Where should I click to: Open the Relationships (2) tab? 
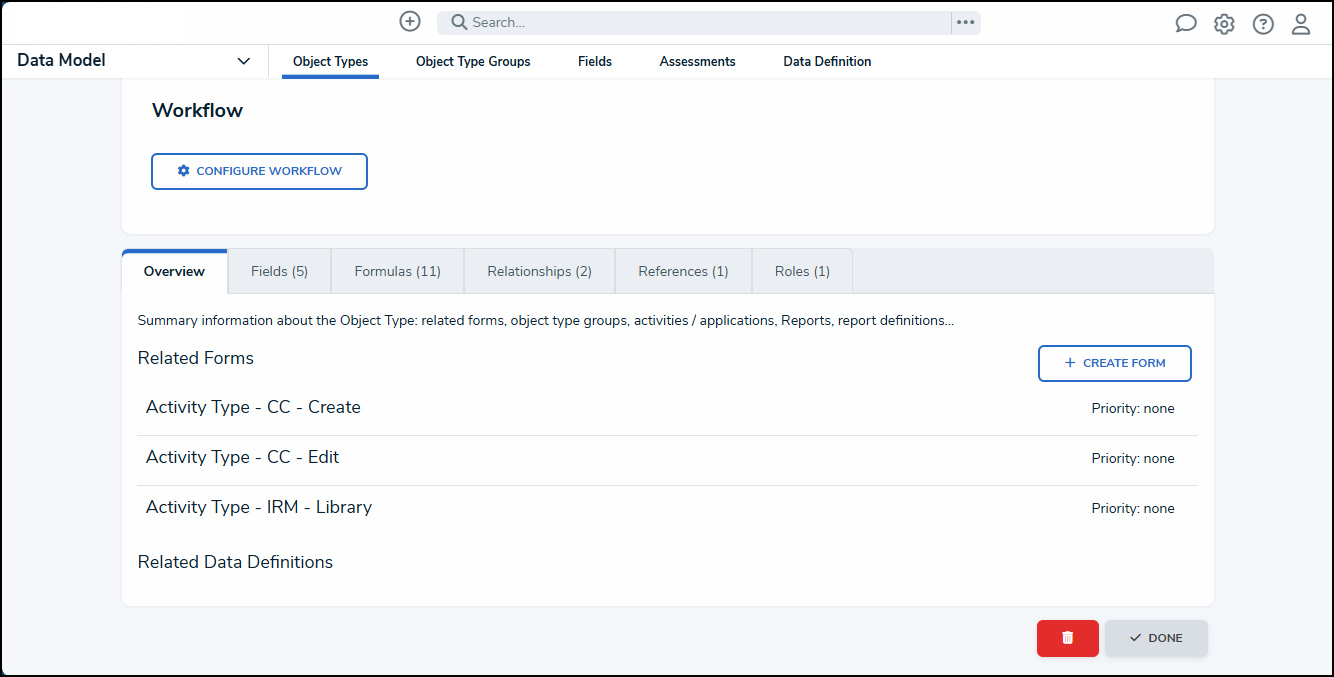539,271
